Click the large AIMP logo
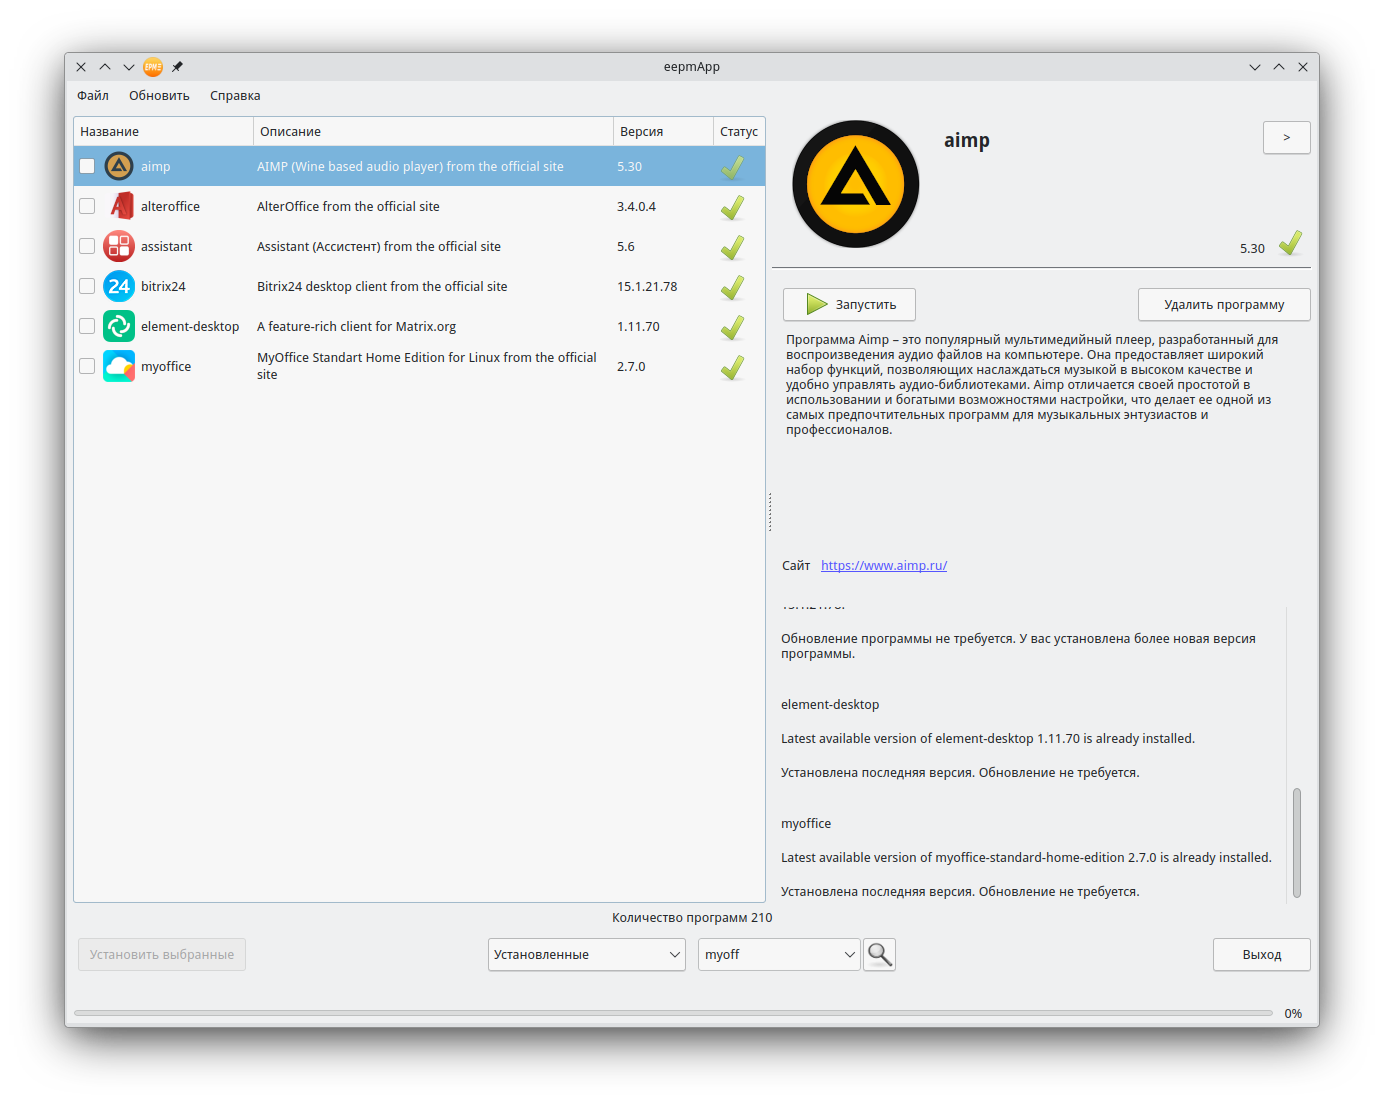The height and width of the screenshot is (1104, 1384). pos(856,184)
